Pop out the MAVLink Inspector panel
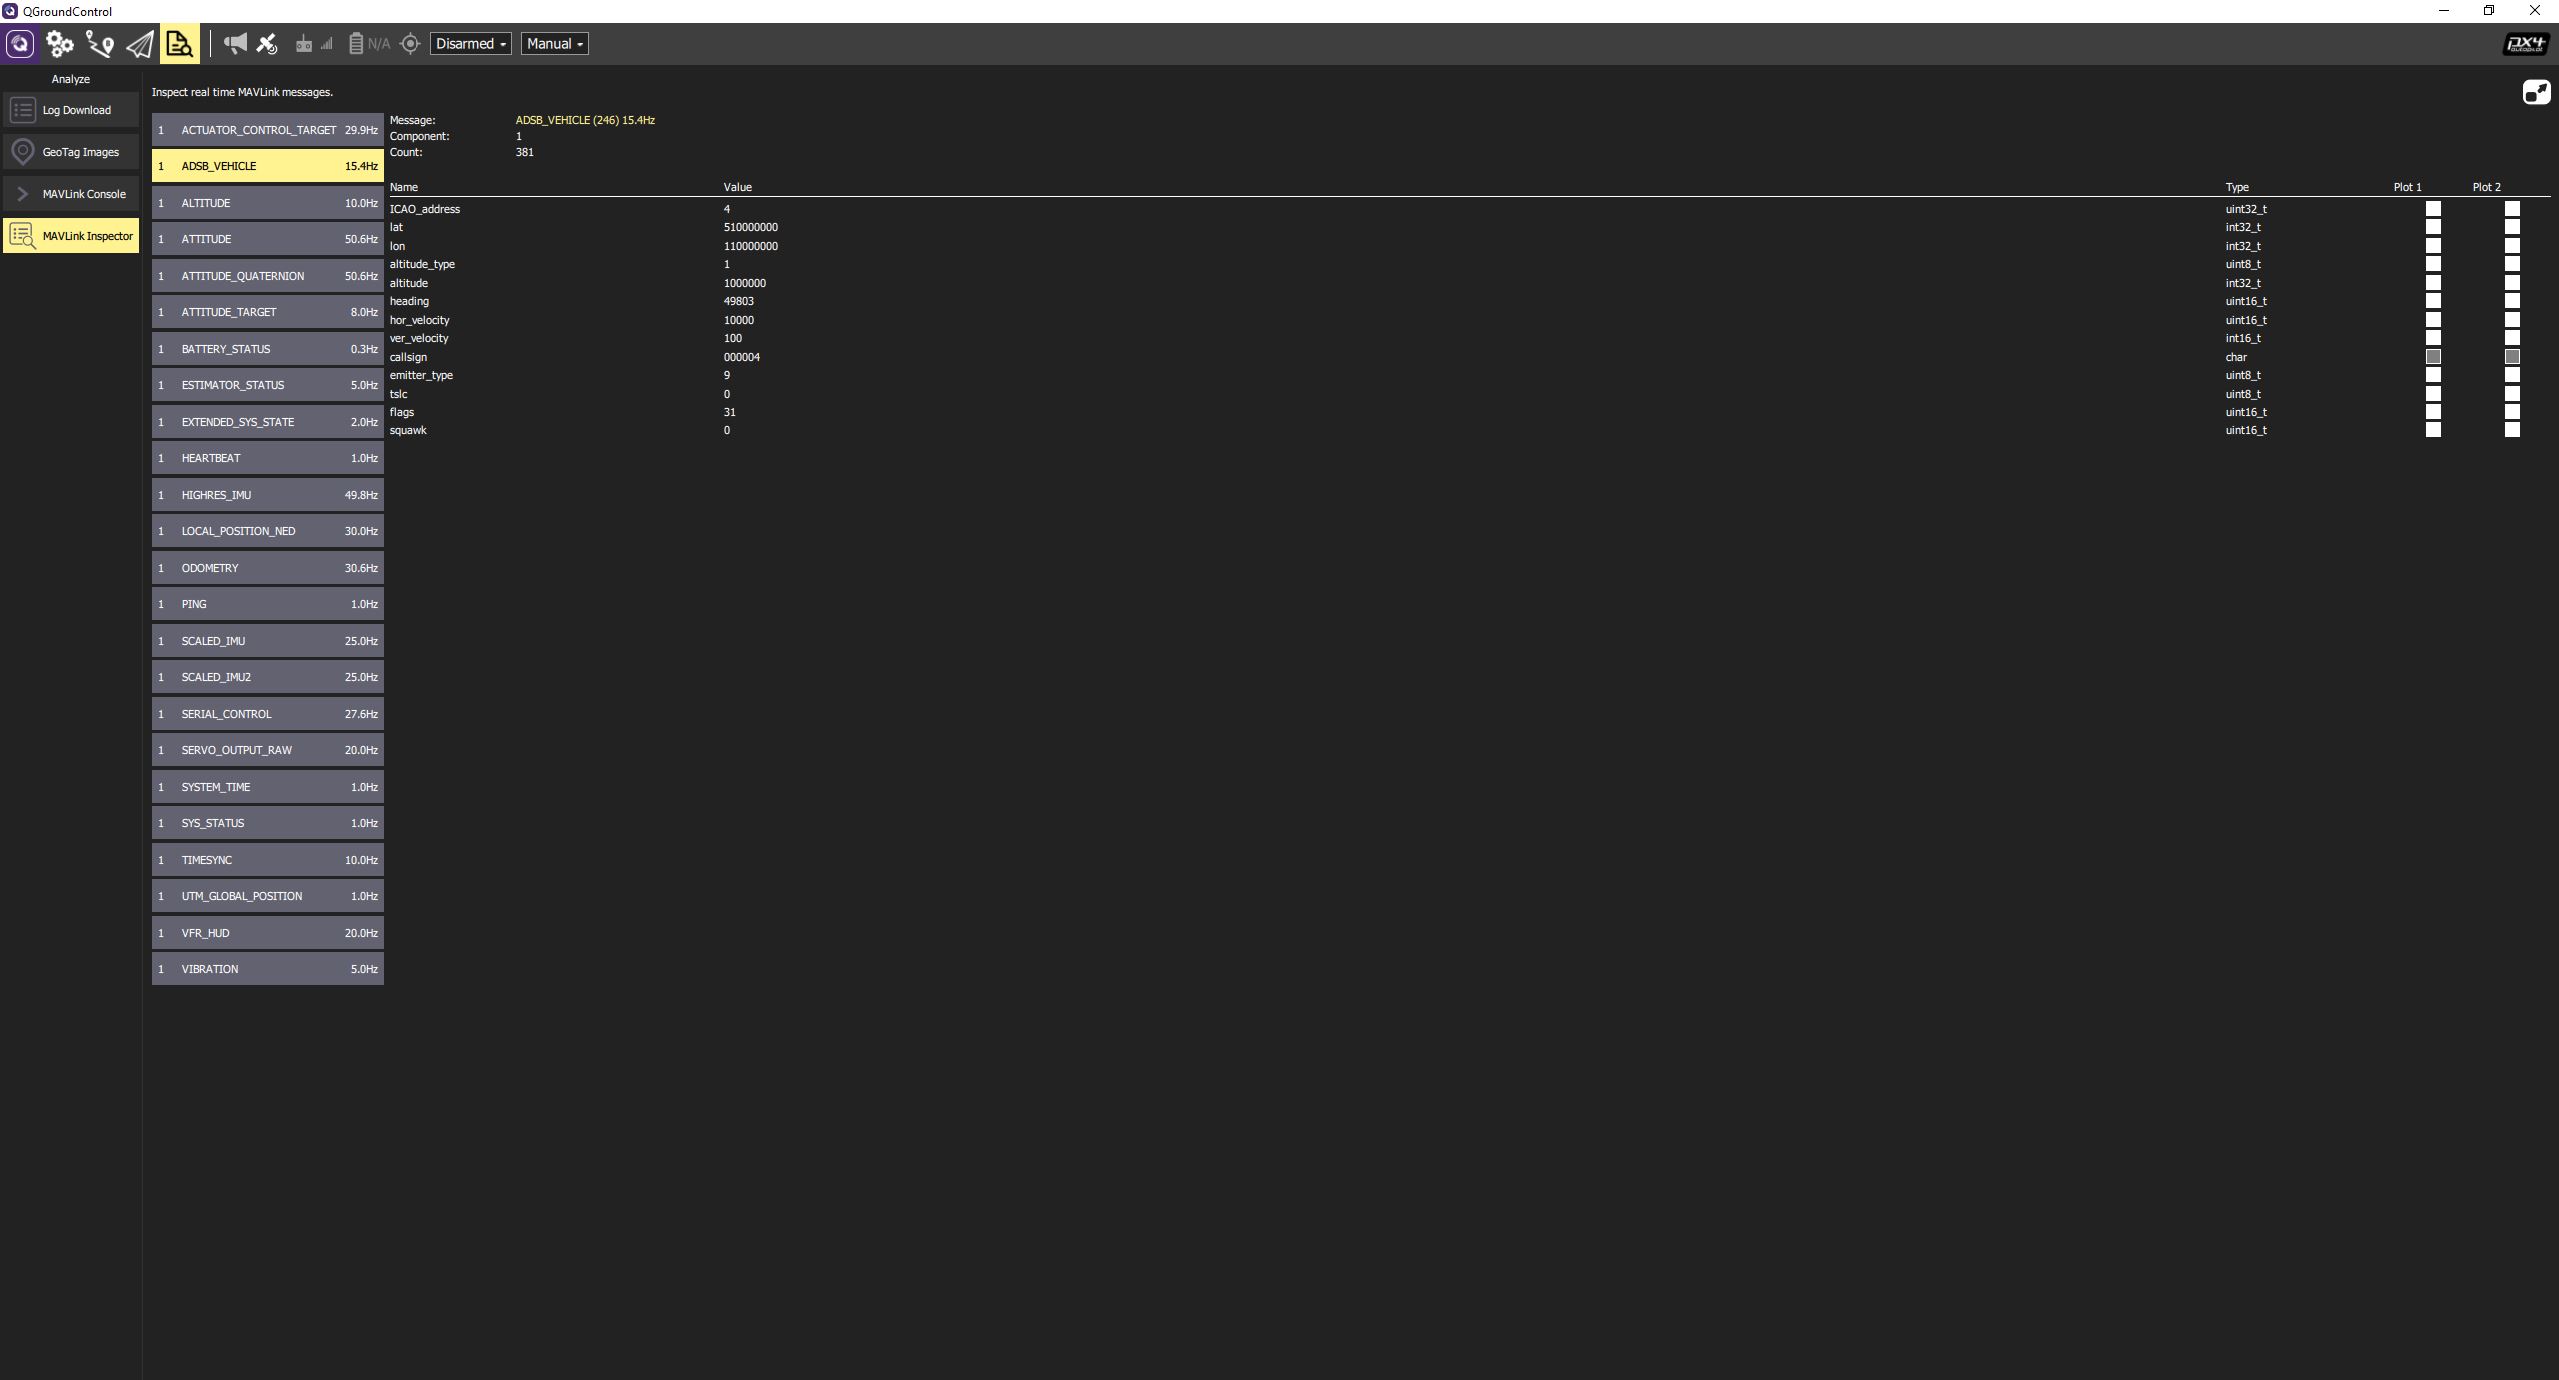This screenshot has width=2559, height=1380. 2537,92
